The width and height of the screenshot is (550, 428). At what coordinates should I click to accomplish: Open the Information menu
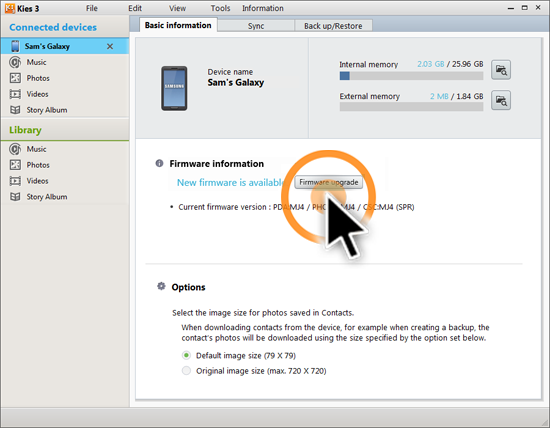[263, 8]
